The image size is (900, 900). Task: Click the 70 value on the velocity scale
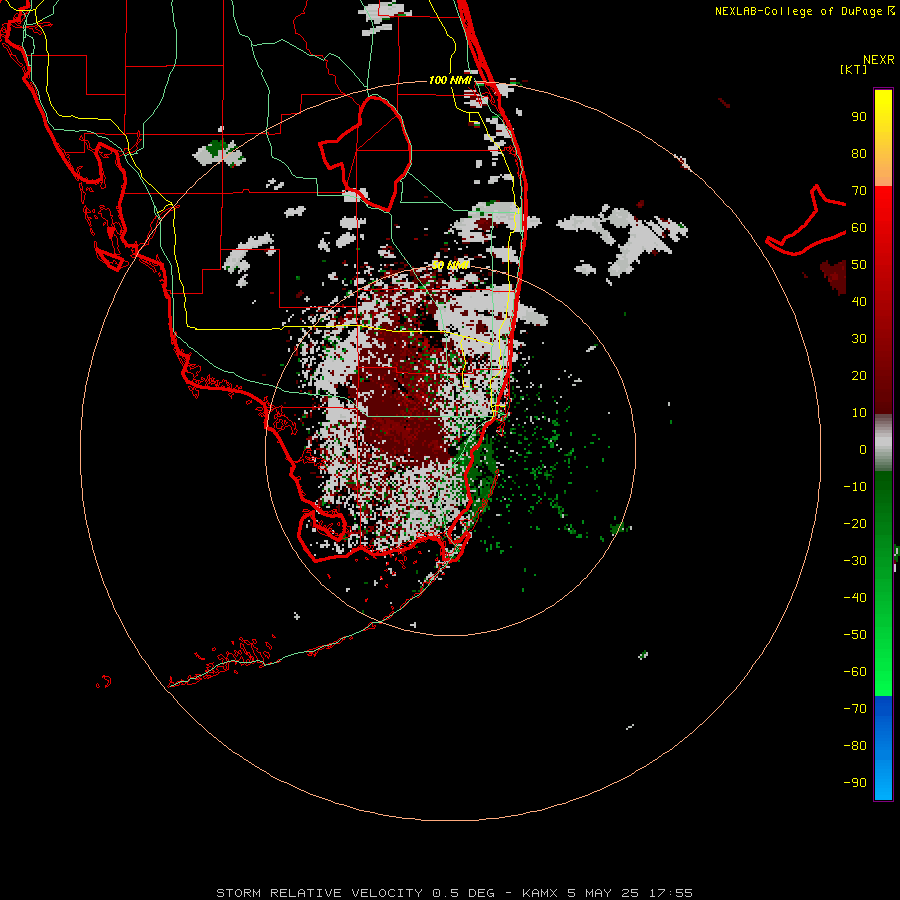click(x=859, y=191)
